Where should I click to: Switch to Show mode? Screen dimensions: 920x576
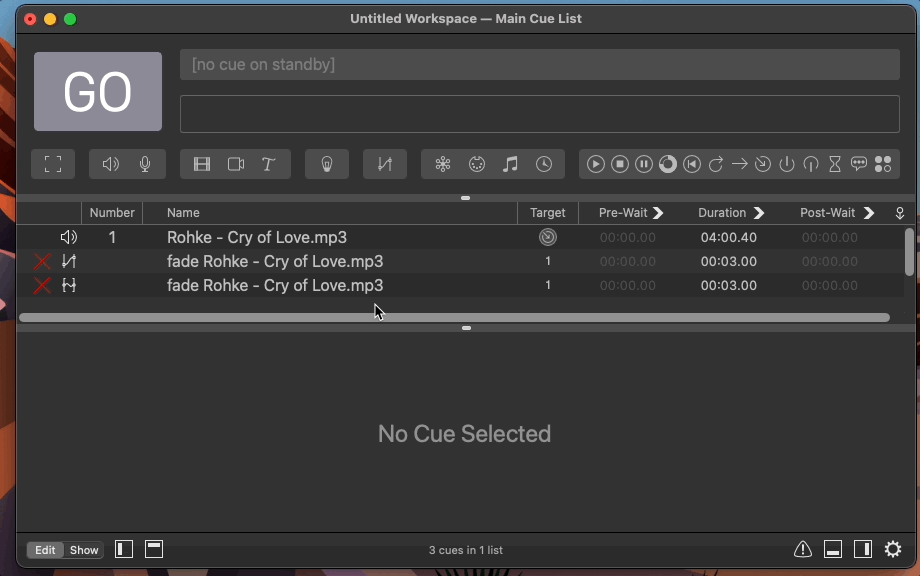point(84,550)
